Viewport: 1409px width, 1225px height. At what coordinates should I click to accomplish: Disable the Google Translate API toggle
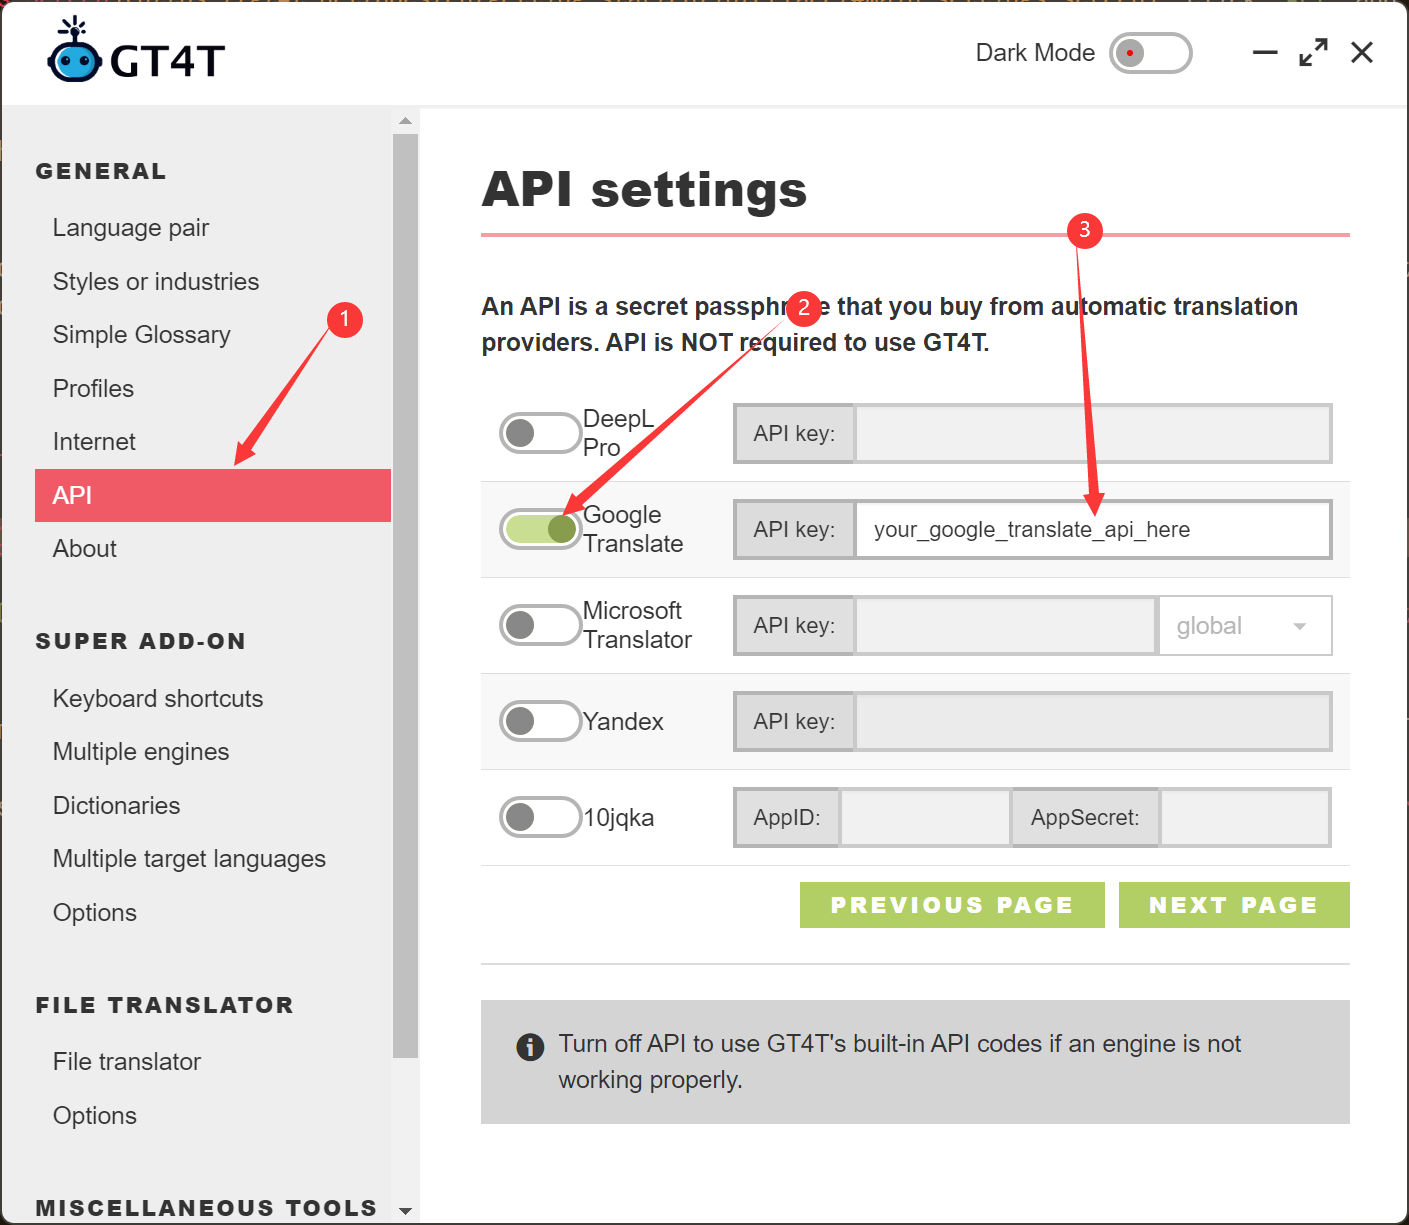click(540, 529)
